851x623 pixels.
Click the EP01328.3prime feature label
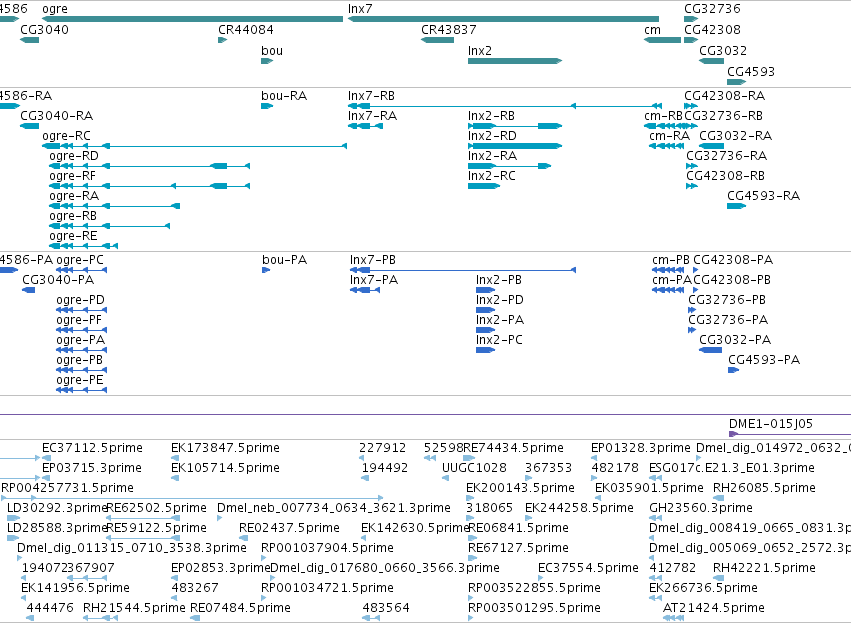(x=640, y=448)
